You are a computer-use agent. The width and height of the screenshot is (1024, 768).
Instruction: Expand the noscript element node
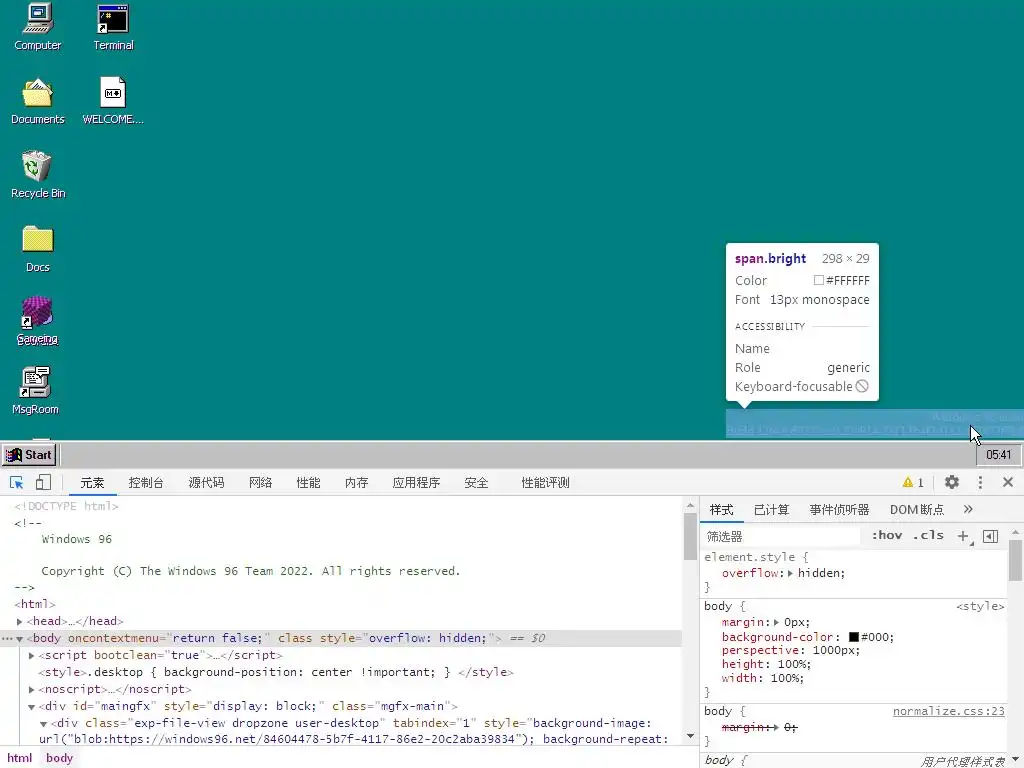point(31,690)
